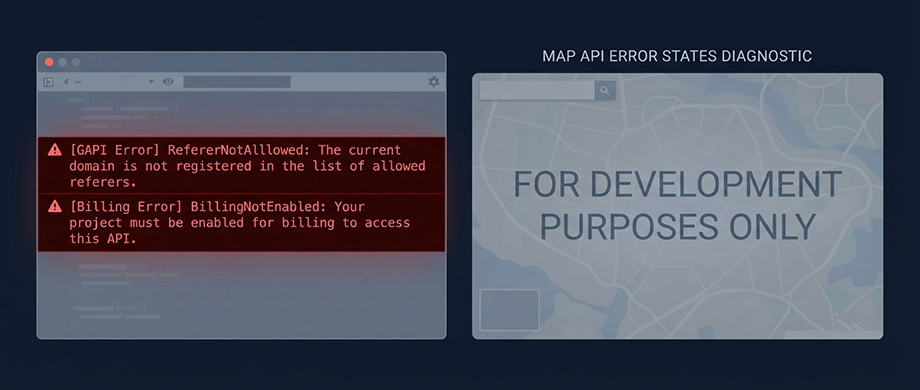Click the back arrow in console toolbar

tap(65, 82)
